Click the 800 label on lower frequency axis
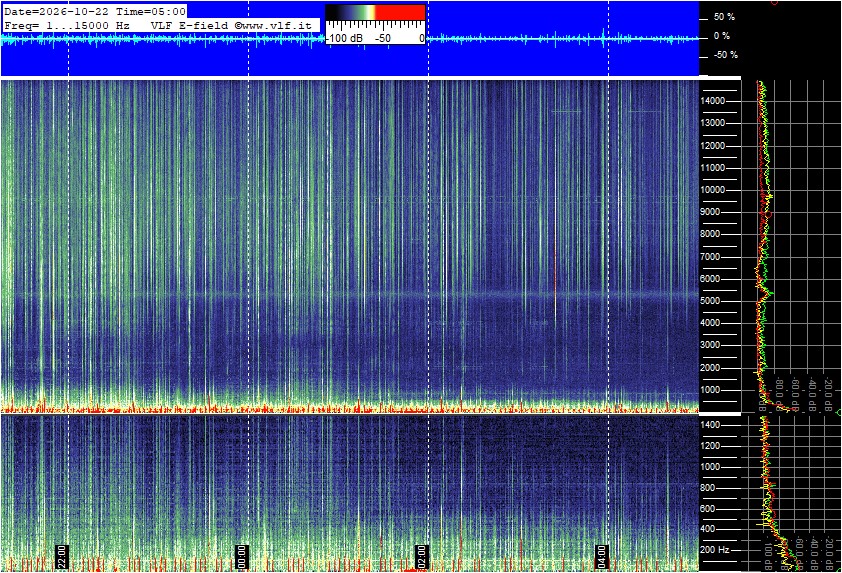Screen dimensions: 842x573 (708, 488)
